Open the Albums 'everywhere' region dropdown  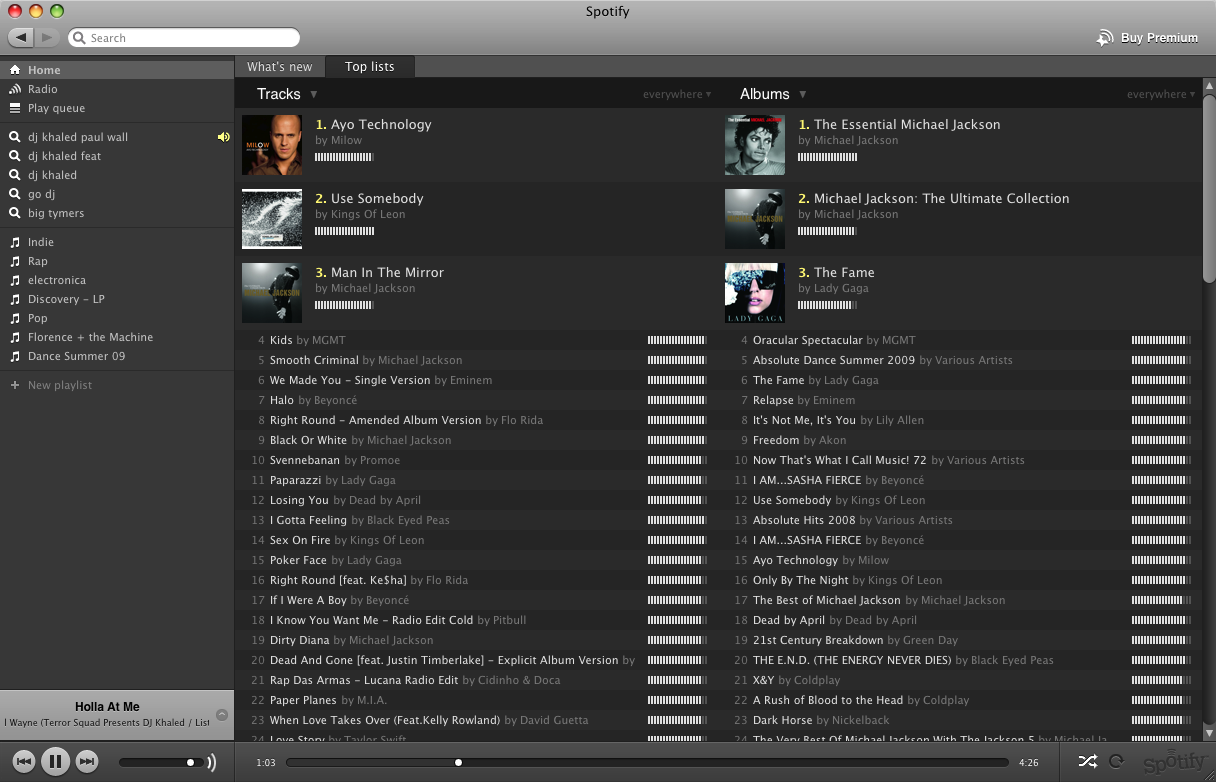pos(1161,94)
